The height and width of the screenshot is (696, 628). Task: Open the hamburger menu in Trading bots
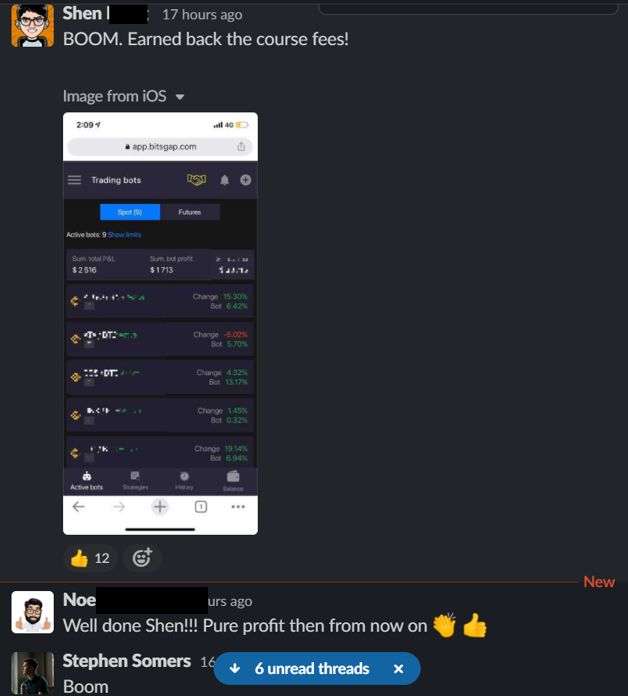[75, 180]
